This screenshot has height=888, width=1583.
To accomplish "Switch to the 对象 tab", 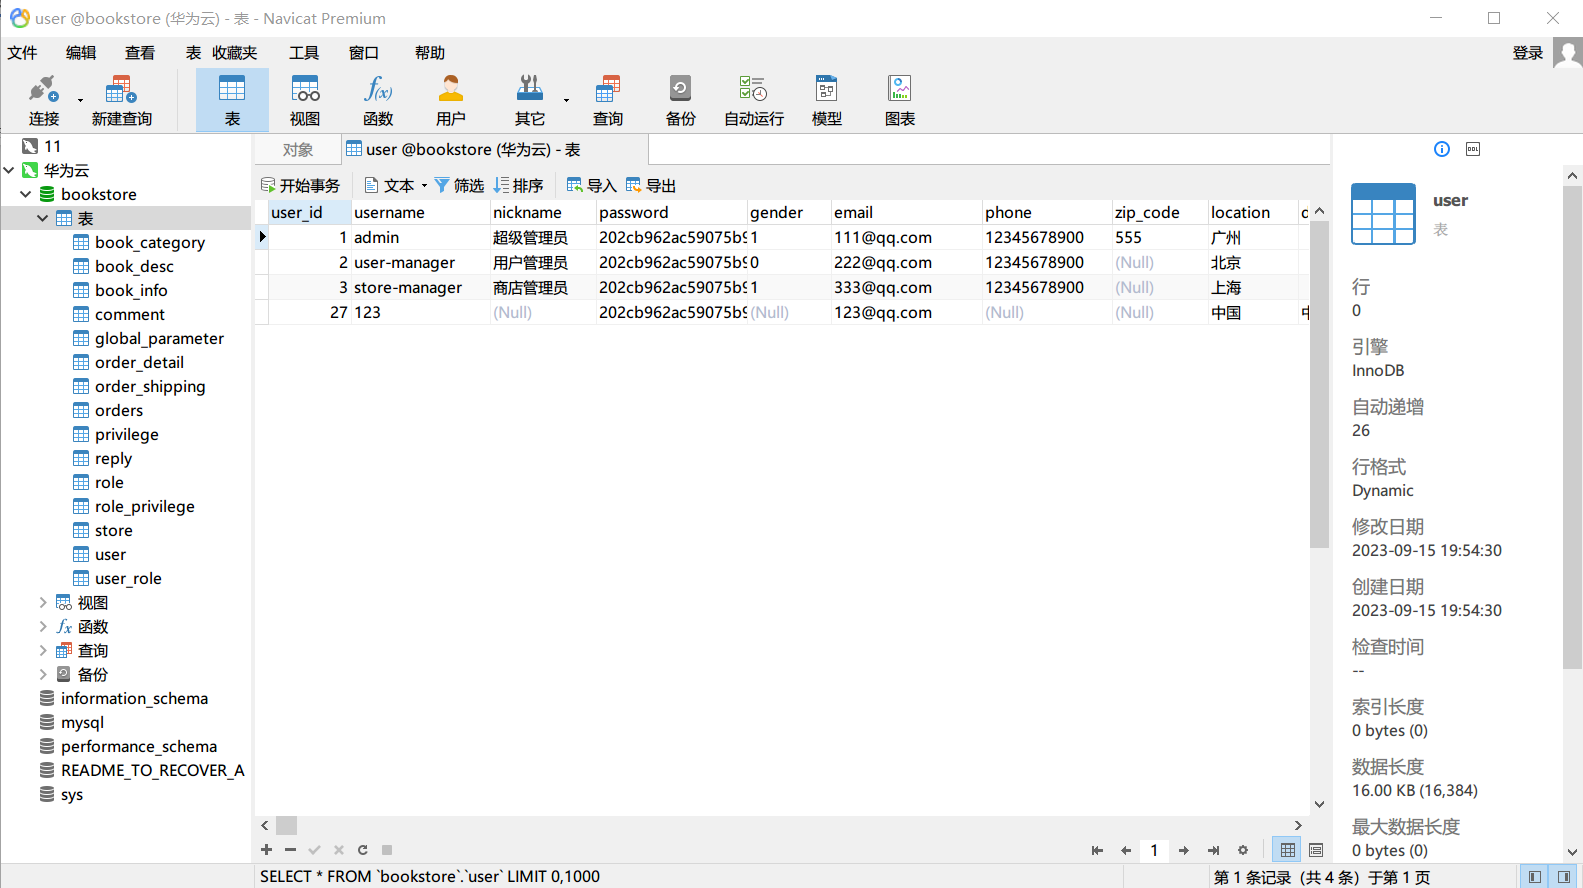I will (297, 149).
